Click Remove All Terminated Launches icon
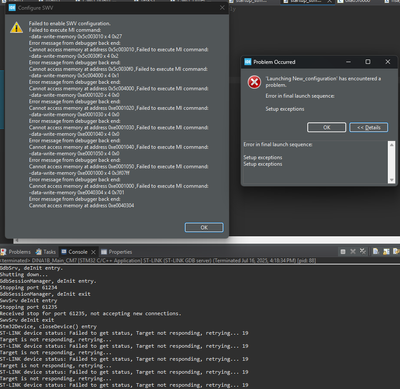The image size is (400, 389). click(x=363, y=252)
